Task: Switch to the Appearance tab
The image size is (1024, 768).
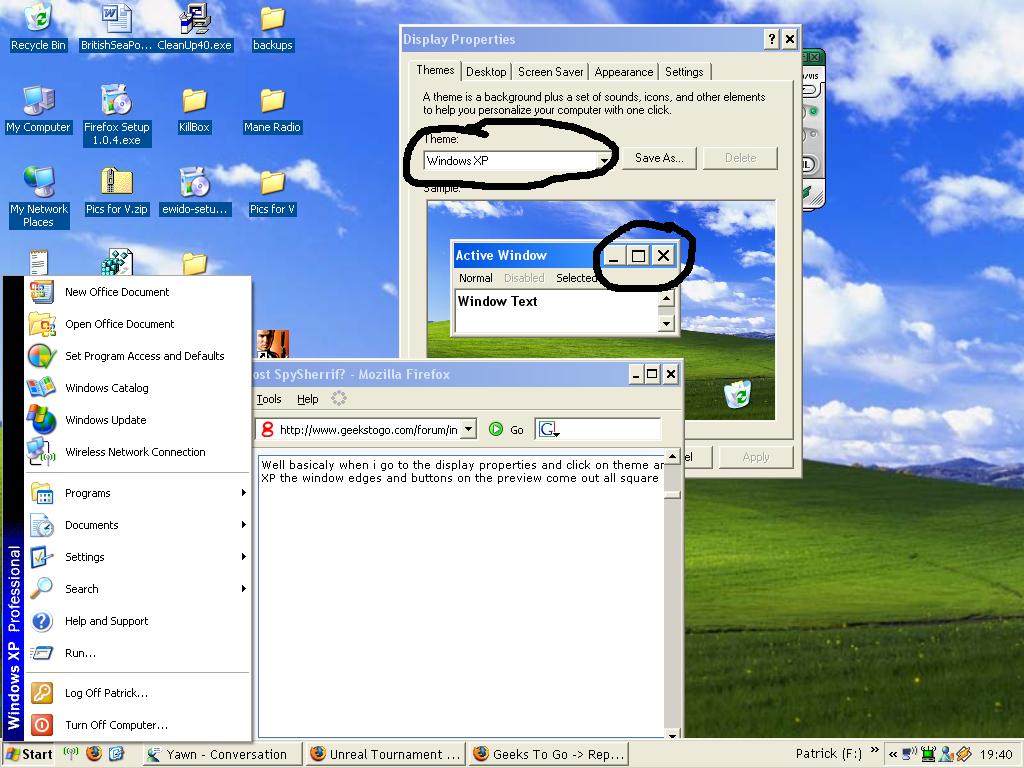Action: (x=624, y=72)
